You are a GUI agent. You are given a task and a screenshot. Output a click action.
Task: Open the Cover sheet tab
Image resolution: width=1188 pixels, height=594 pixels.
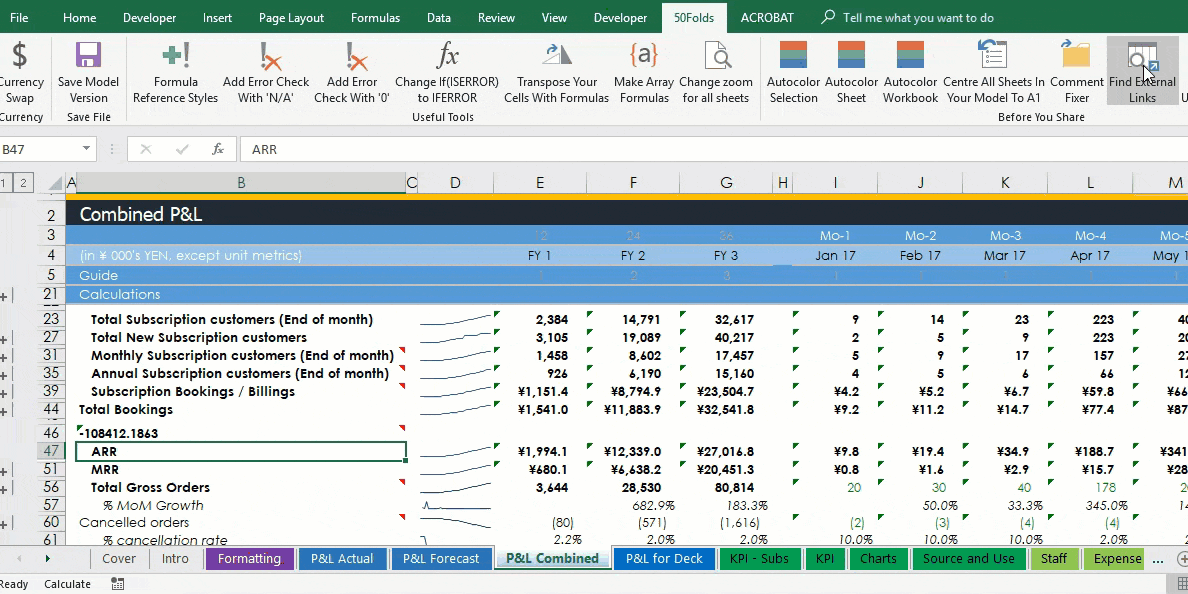119,559
